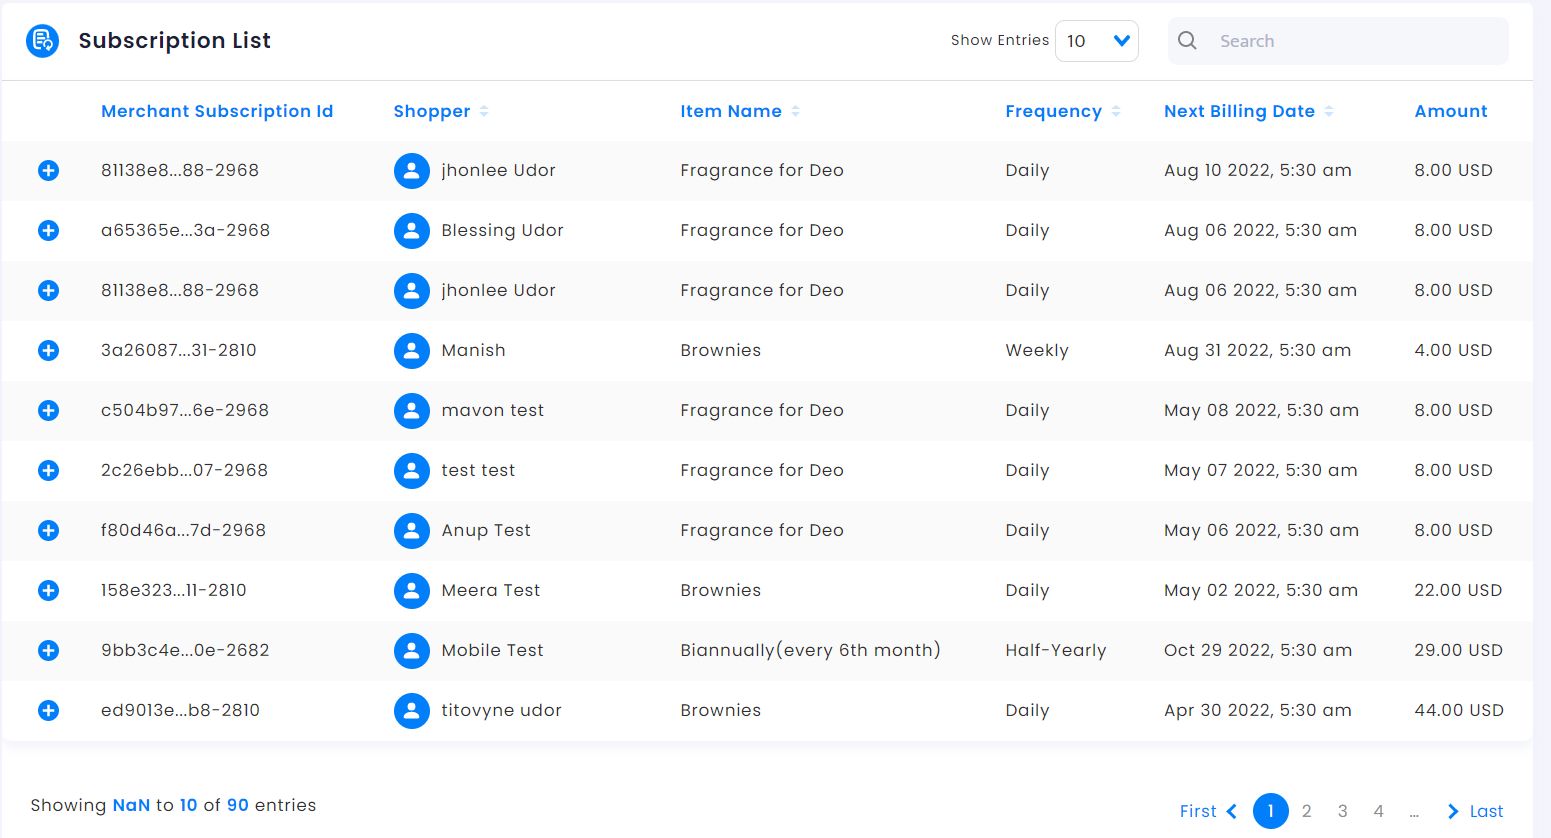
Task: Expand the Manish Brownies subscription row
Action: pyautogui.click(x=48, y=351)
